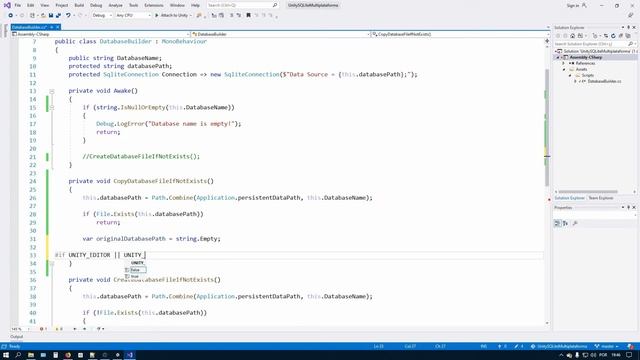Click the Visual Studio taskbar icon
640x360 pixels.
(x=130, y=355)
